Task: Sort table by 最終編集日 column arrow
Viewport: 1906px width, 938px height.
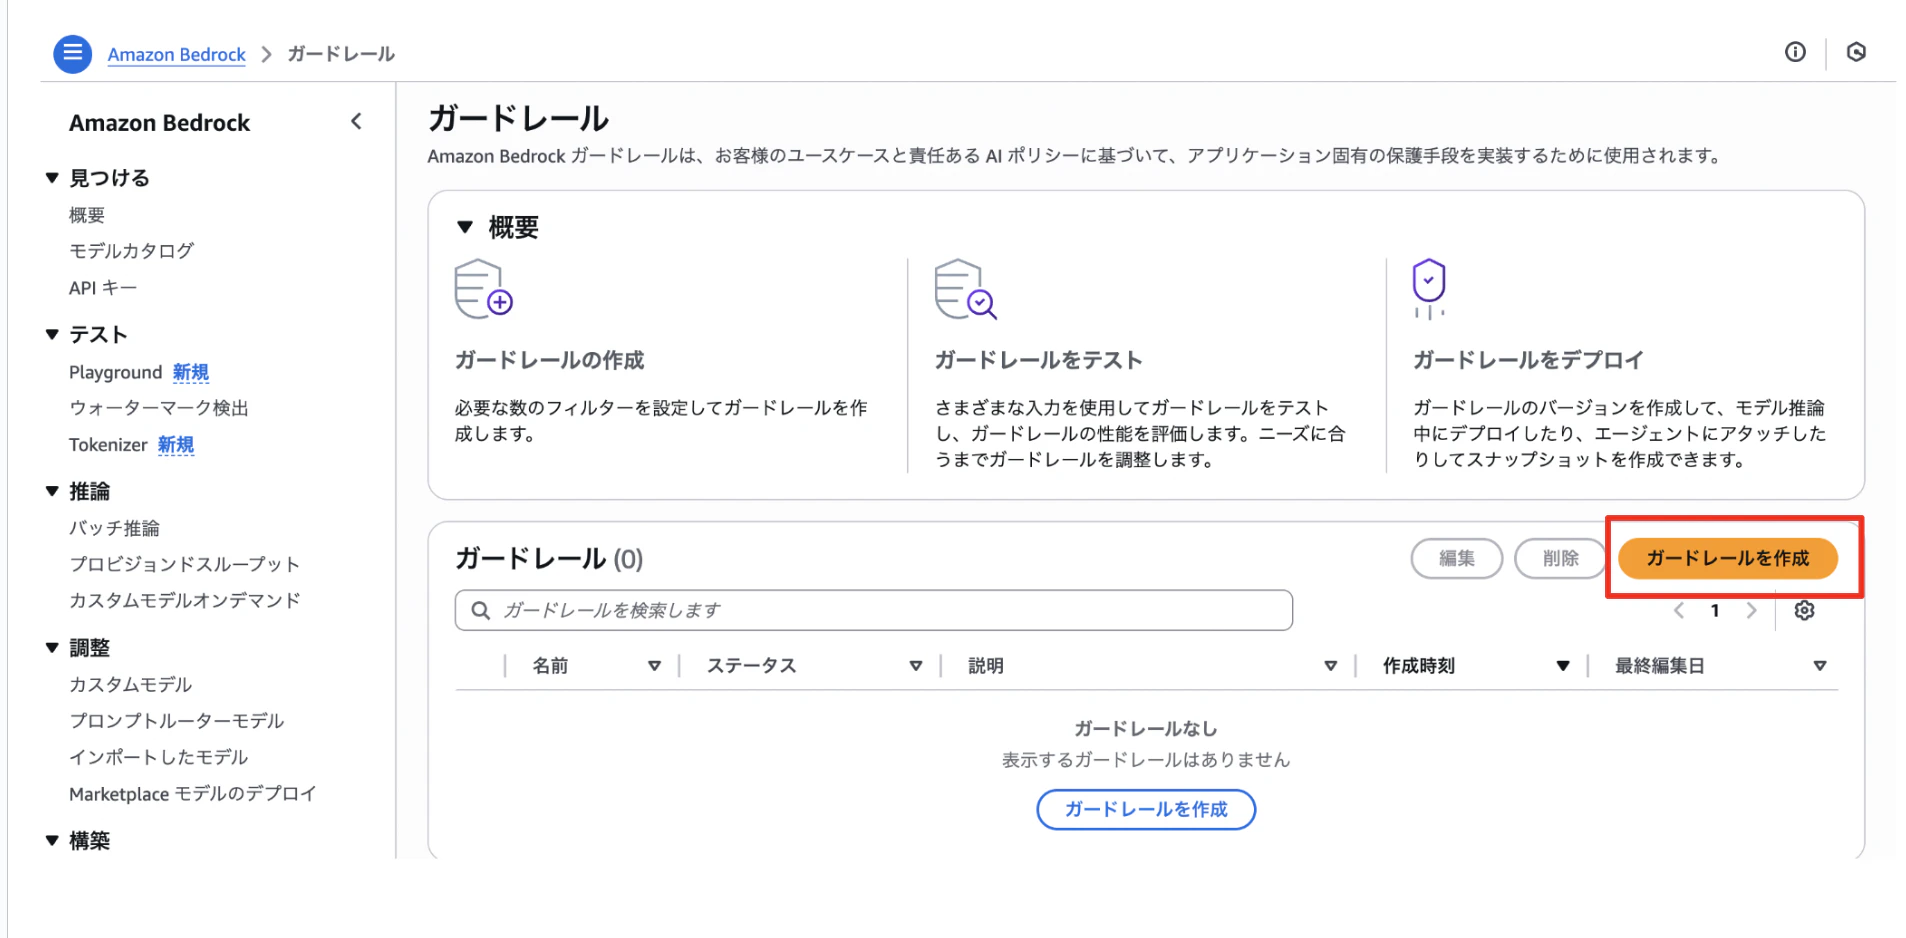Action: click(x=1820, y=666)
